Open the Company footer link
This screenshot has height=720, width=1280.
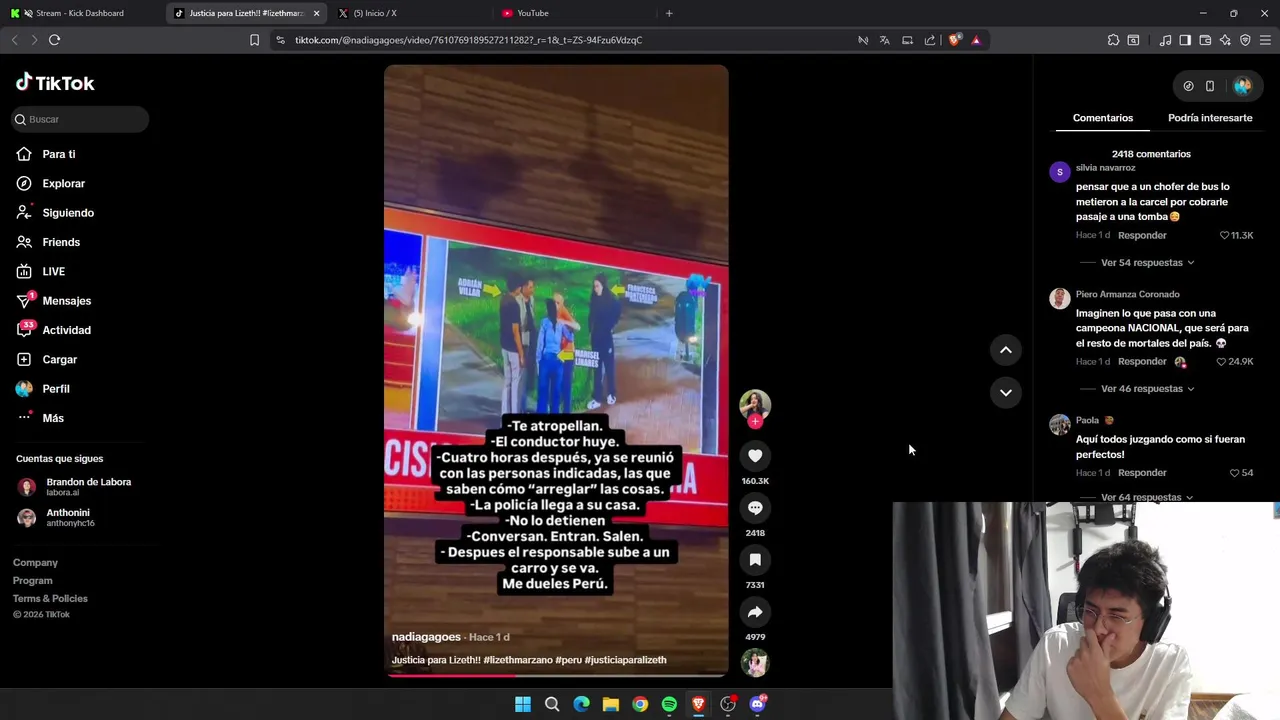pyautogui.click(x=35, y=563)
